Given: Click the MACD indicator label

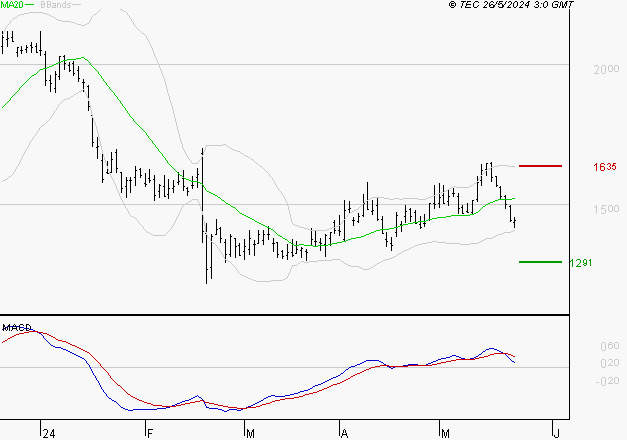Looking at the screenshot, I should [17, 328].
